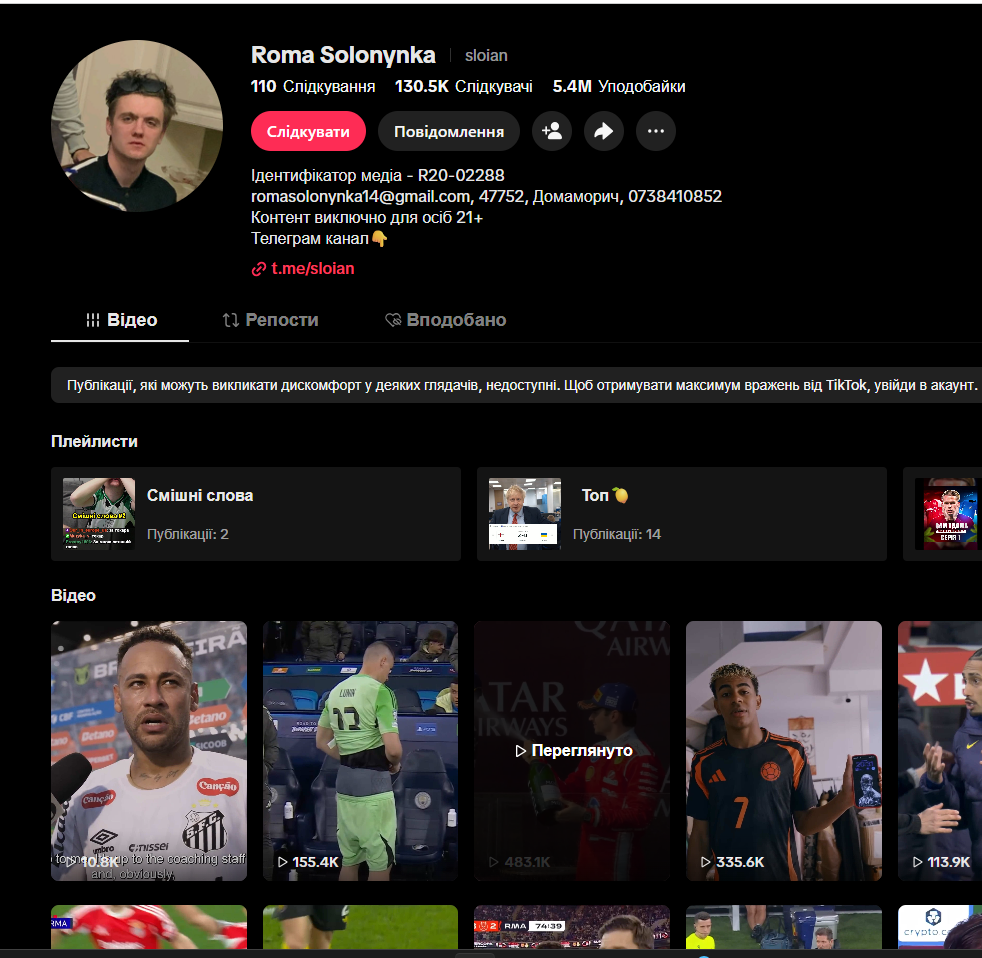Click the share arrow icon
Image resolution: width=982 pixels, height=958 pixels.
[604, 131]
